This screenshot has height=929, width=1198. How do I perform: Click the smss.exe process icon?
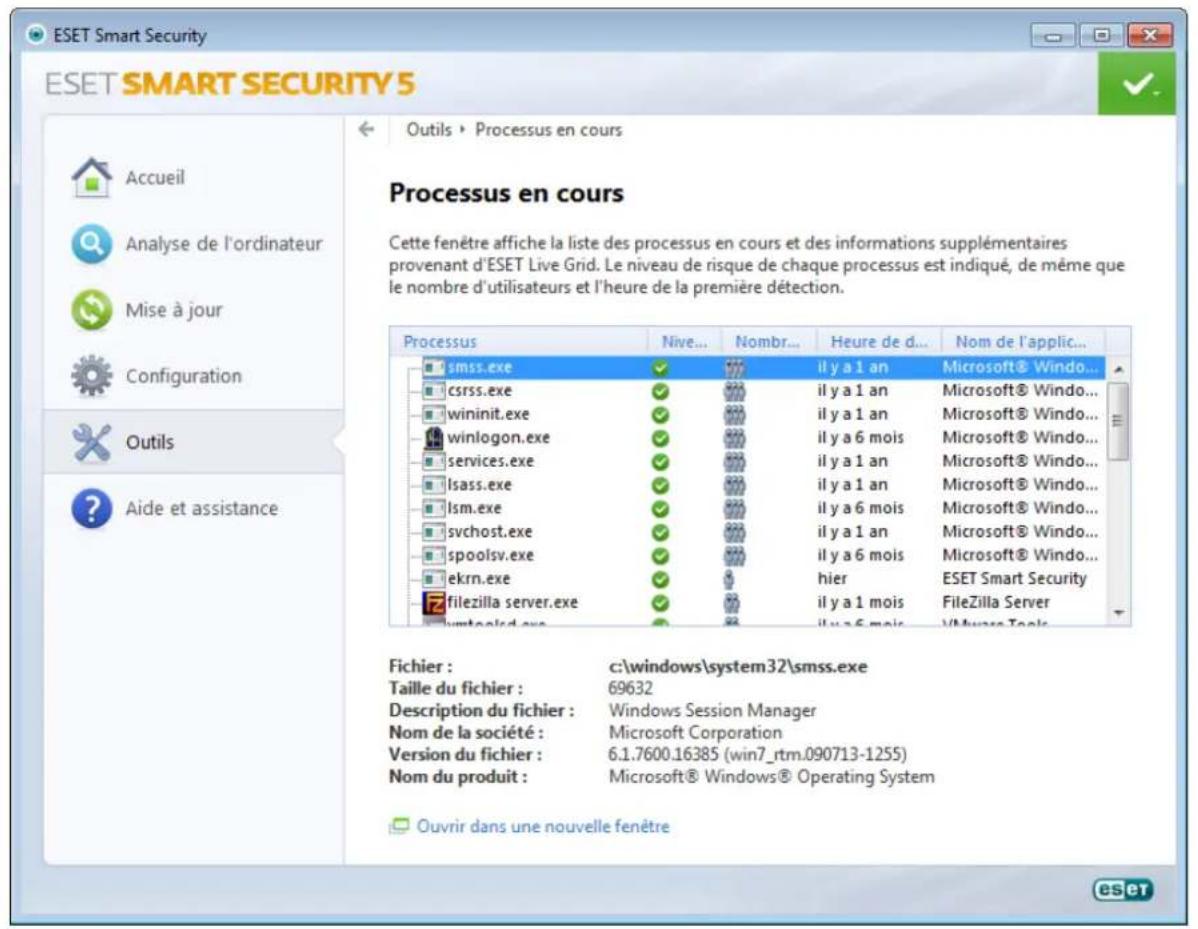pyautogui.click(x=434, y=367)
